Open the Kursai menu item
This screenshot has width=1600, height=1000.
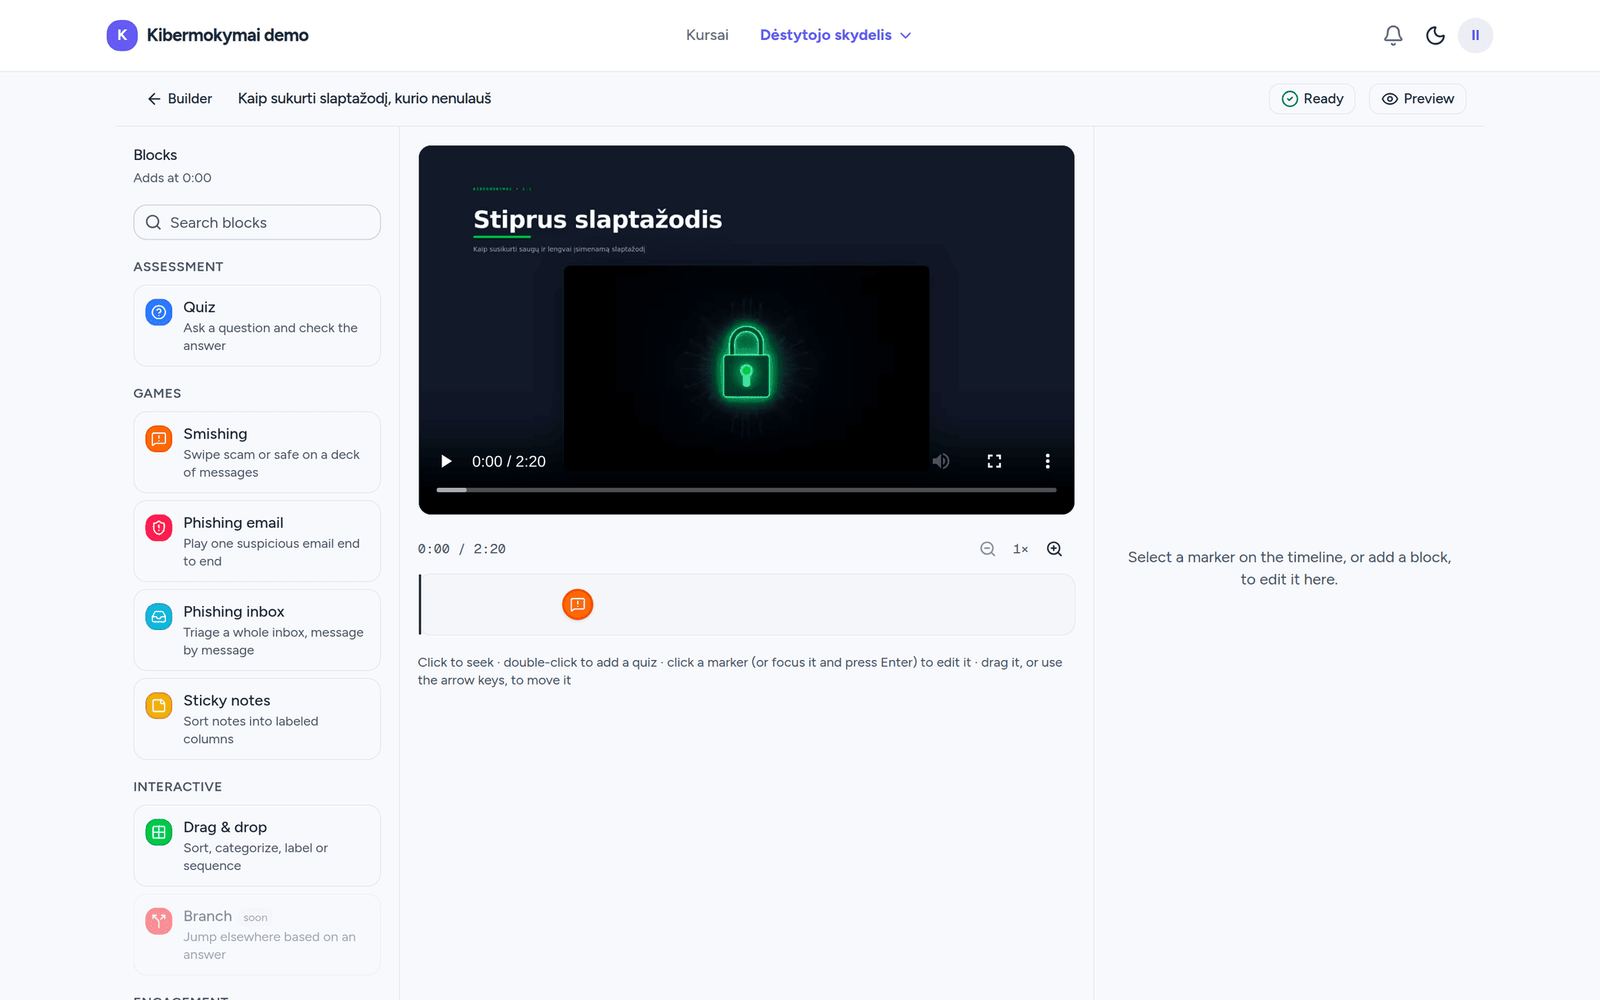[x=707, y=35]
